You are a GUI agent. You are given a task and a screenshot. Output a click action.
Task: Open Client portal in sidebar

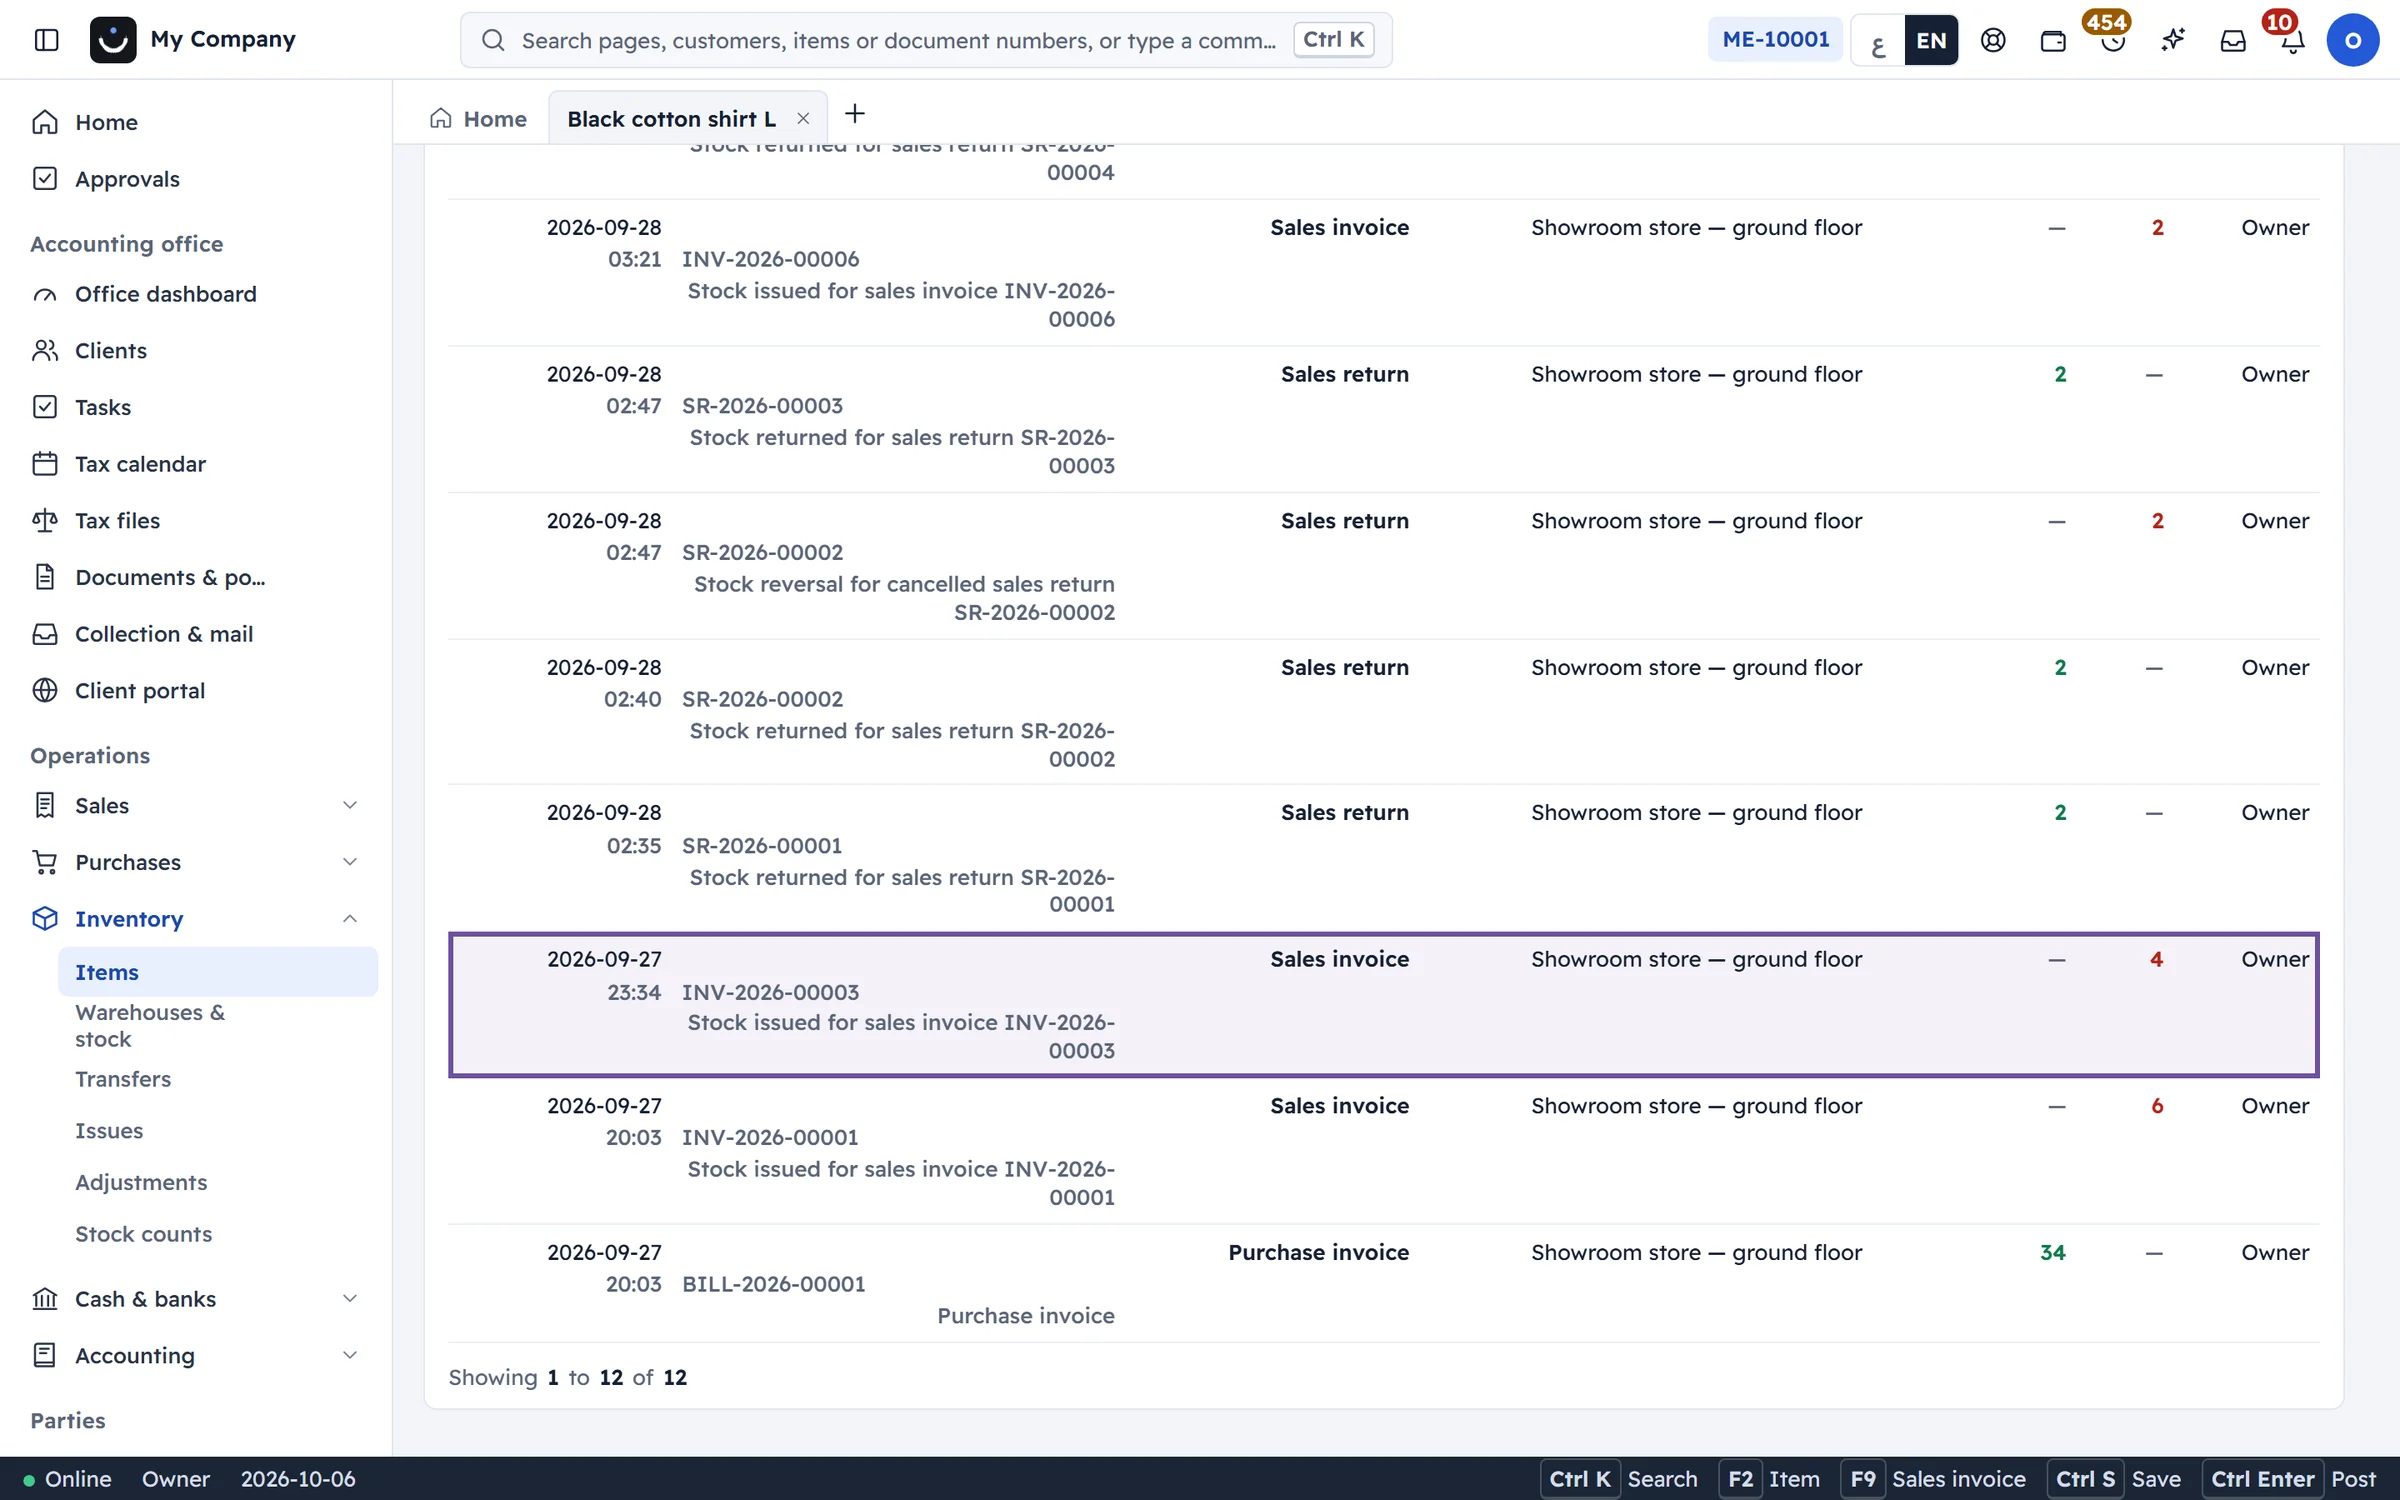pyautogui.click(x=195, y=691)
